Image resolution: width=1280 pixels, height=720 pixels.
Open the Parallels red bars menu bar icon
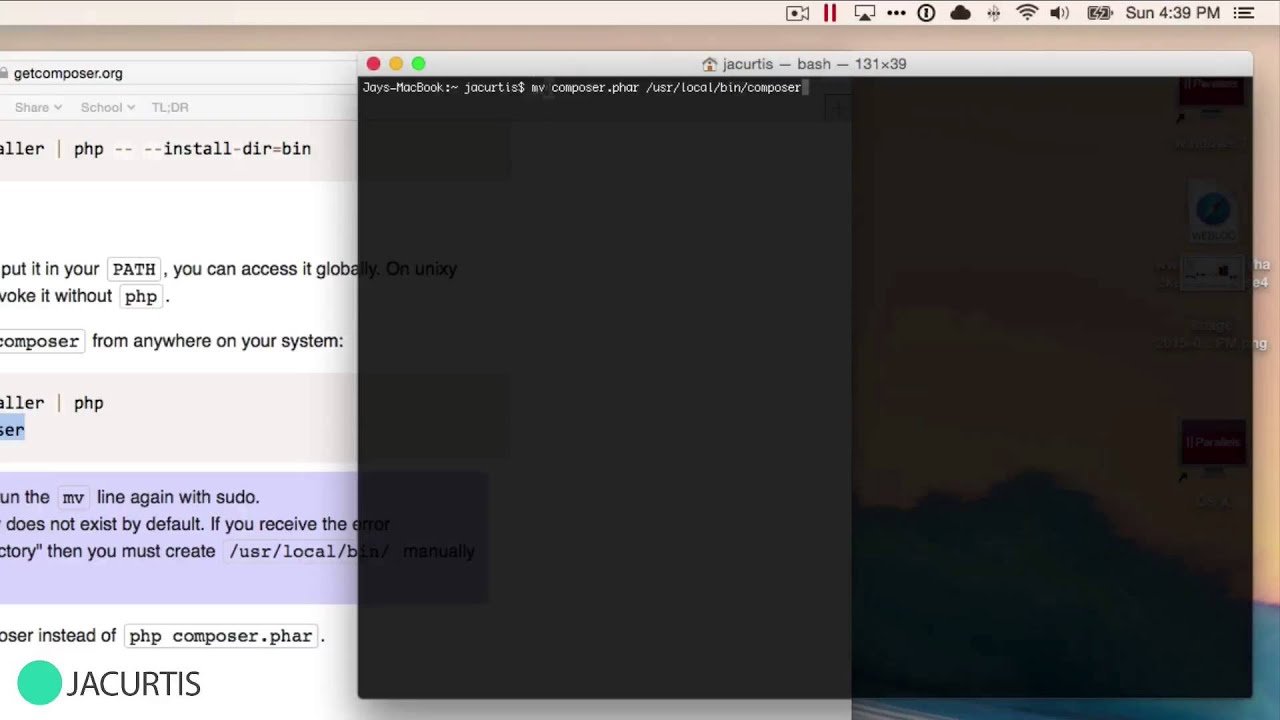click(830, 13)
